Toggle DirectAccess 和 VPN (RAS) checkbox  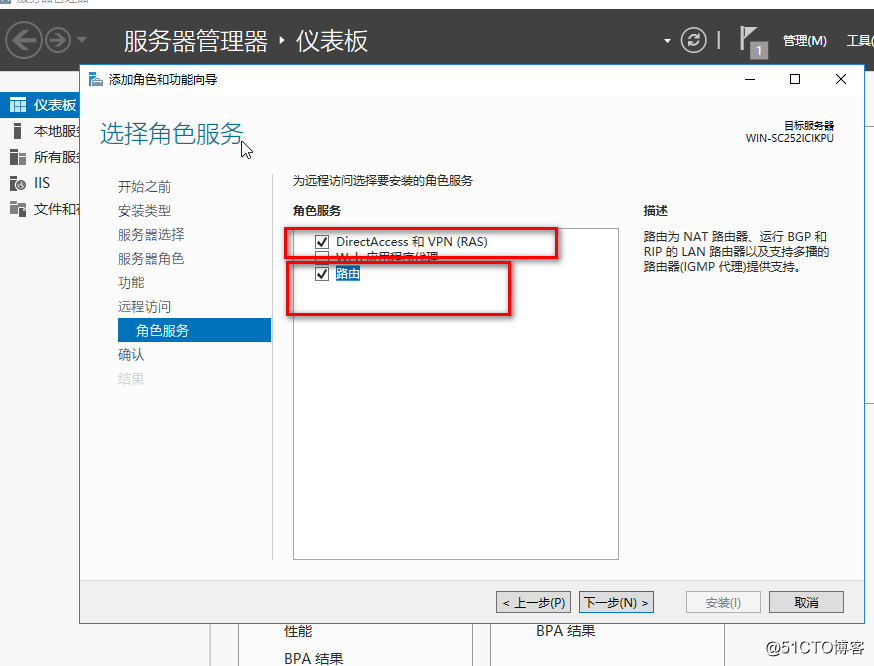point(322,242)
